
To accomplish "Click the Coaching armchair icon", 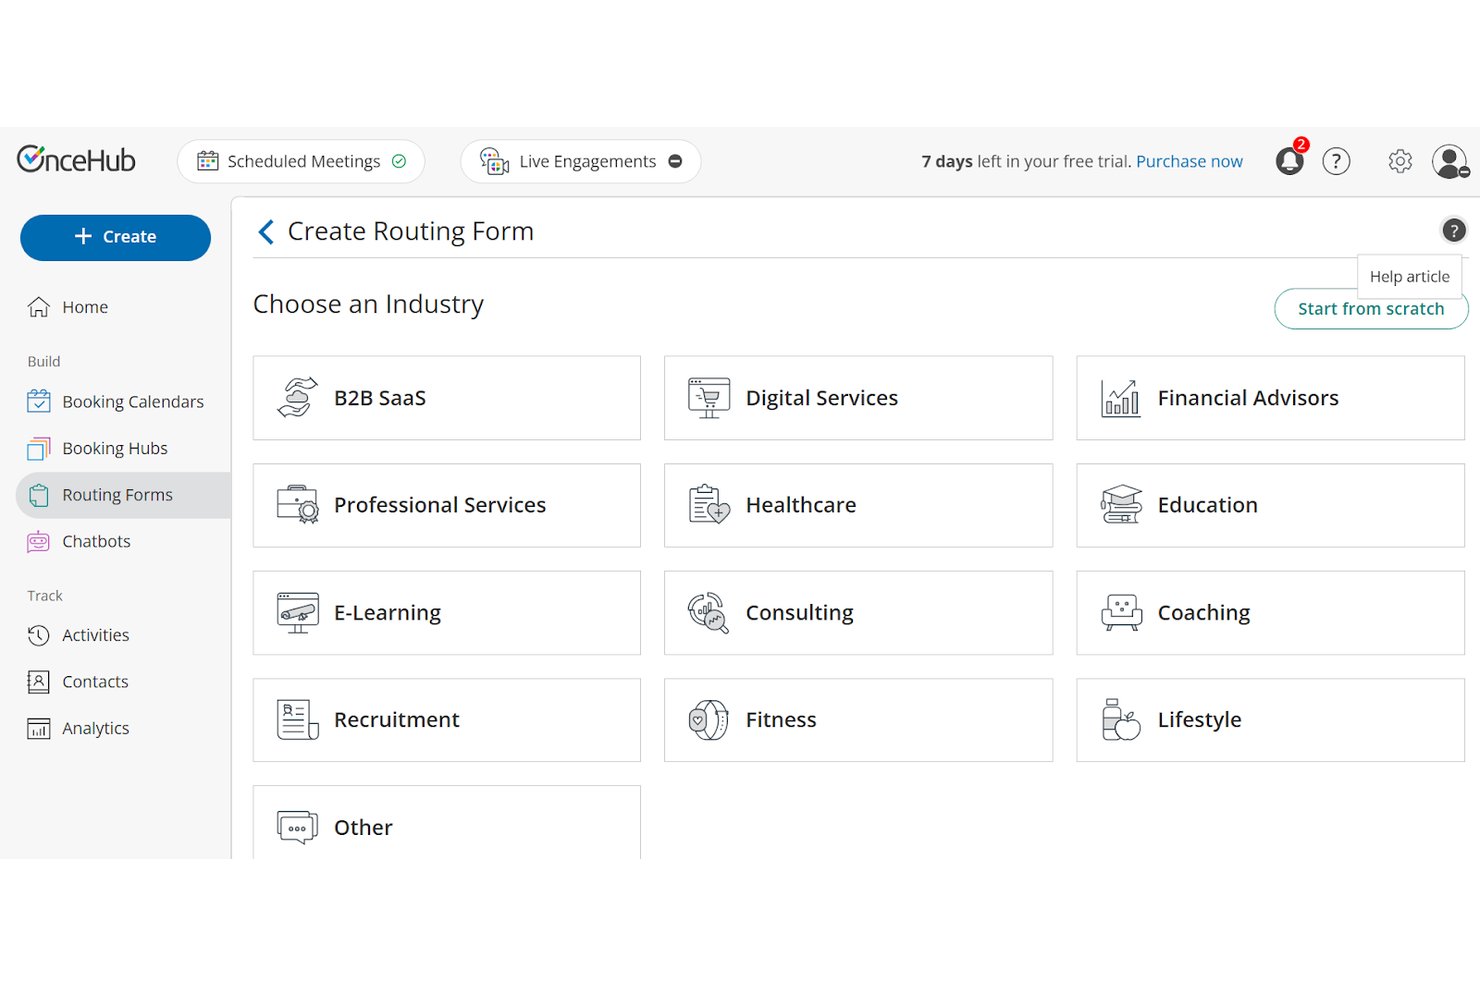I will (1121, 613).
